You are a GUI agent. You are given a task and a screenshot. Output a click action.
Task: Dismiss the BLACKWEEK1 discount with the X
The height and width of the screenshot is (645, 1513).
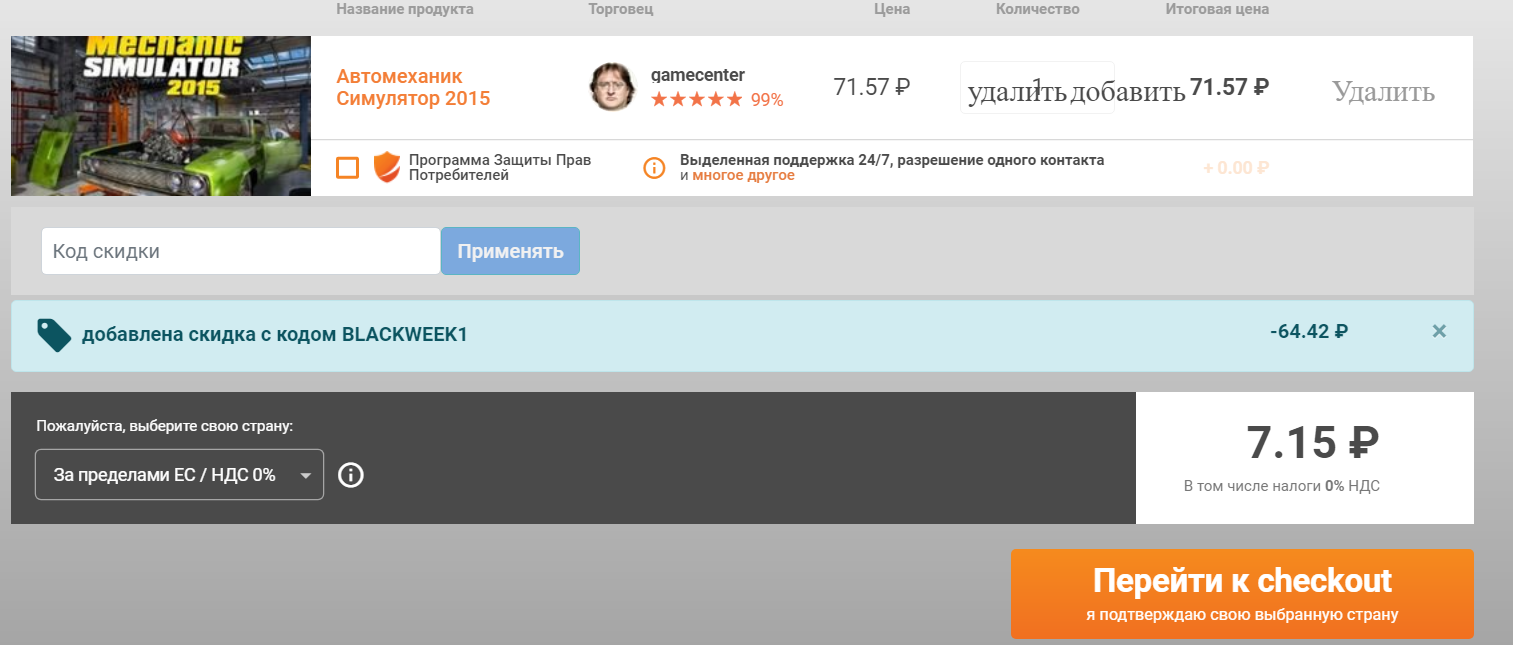click(x=1439, y=331)
